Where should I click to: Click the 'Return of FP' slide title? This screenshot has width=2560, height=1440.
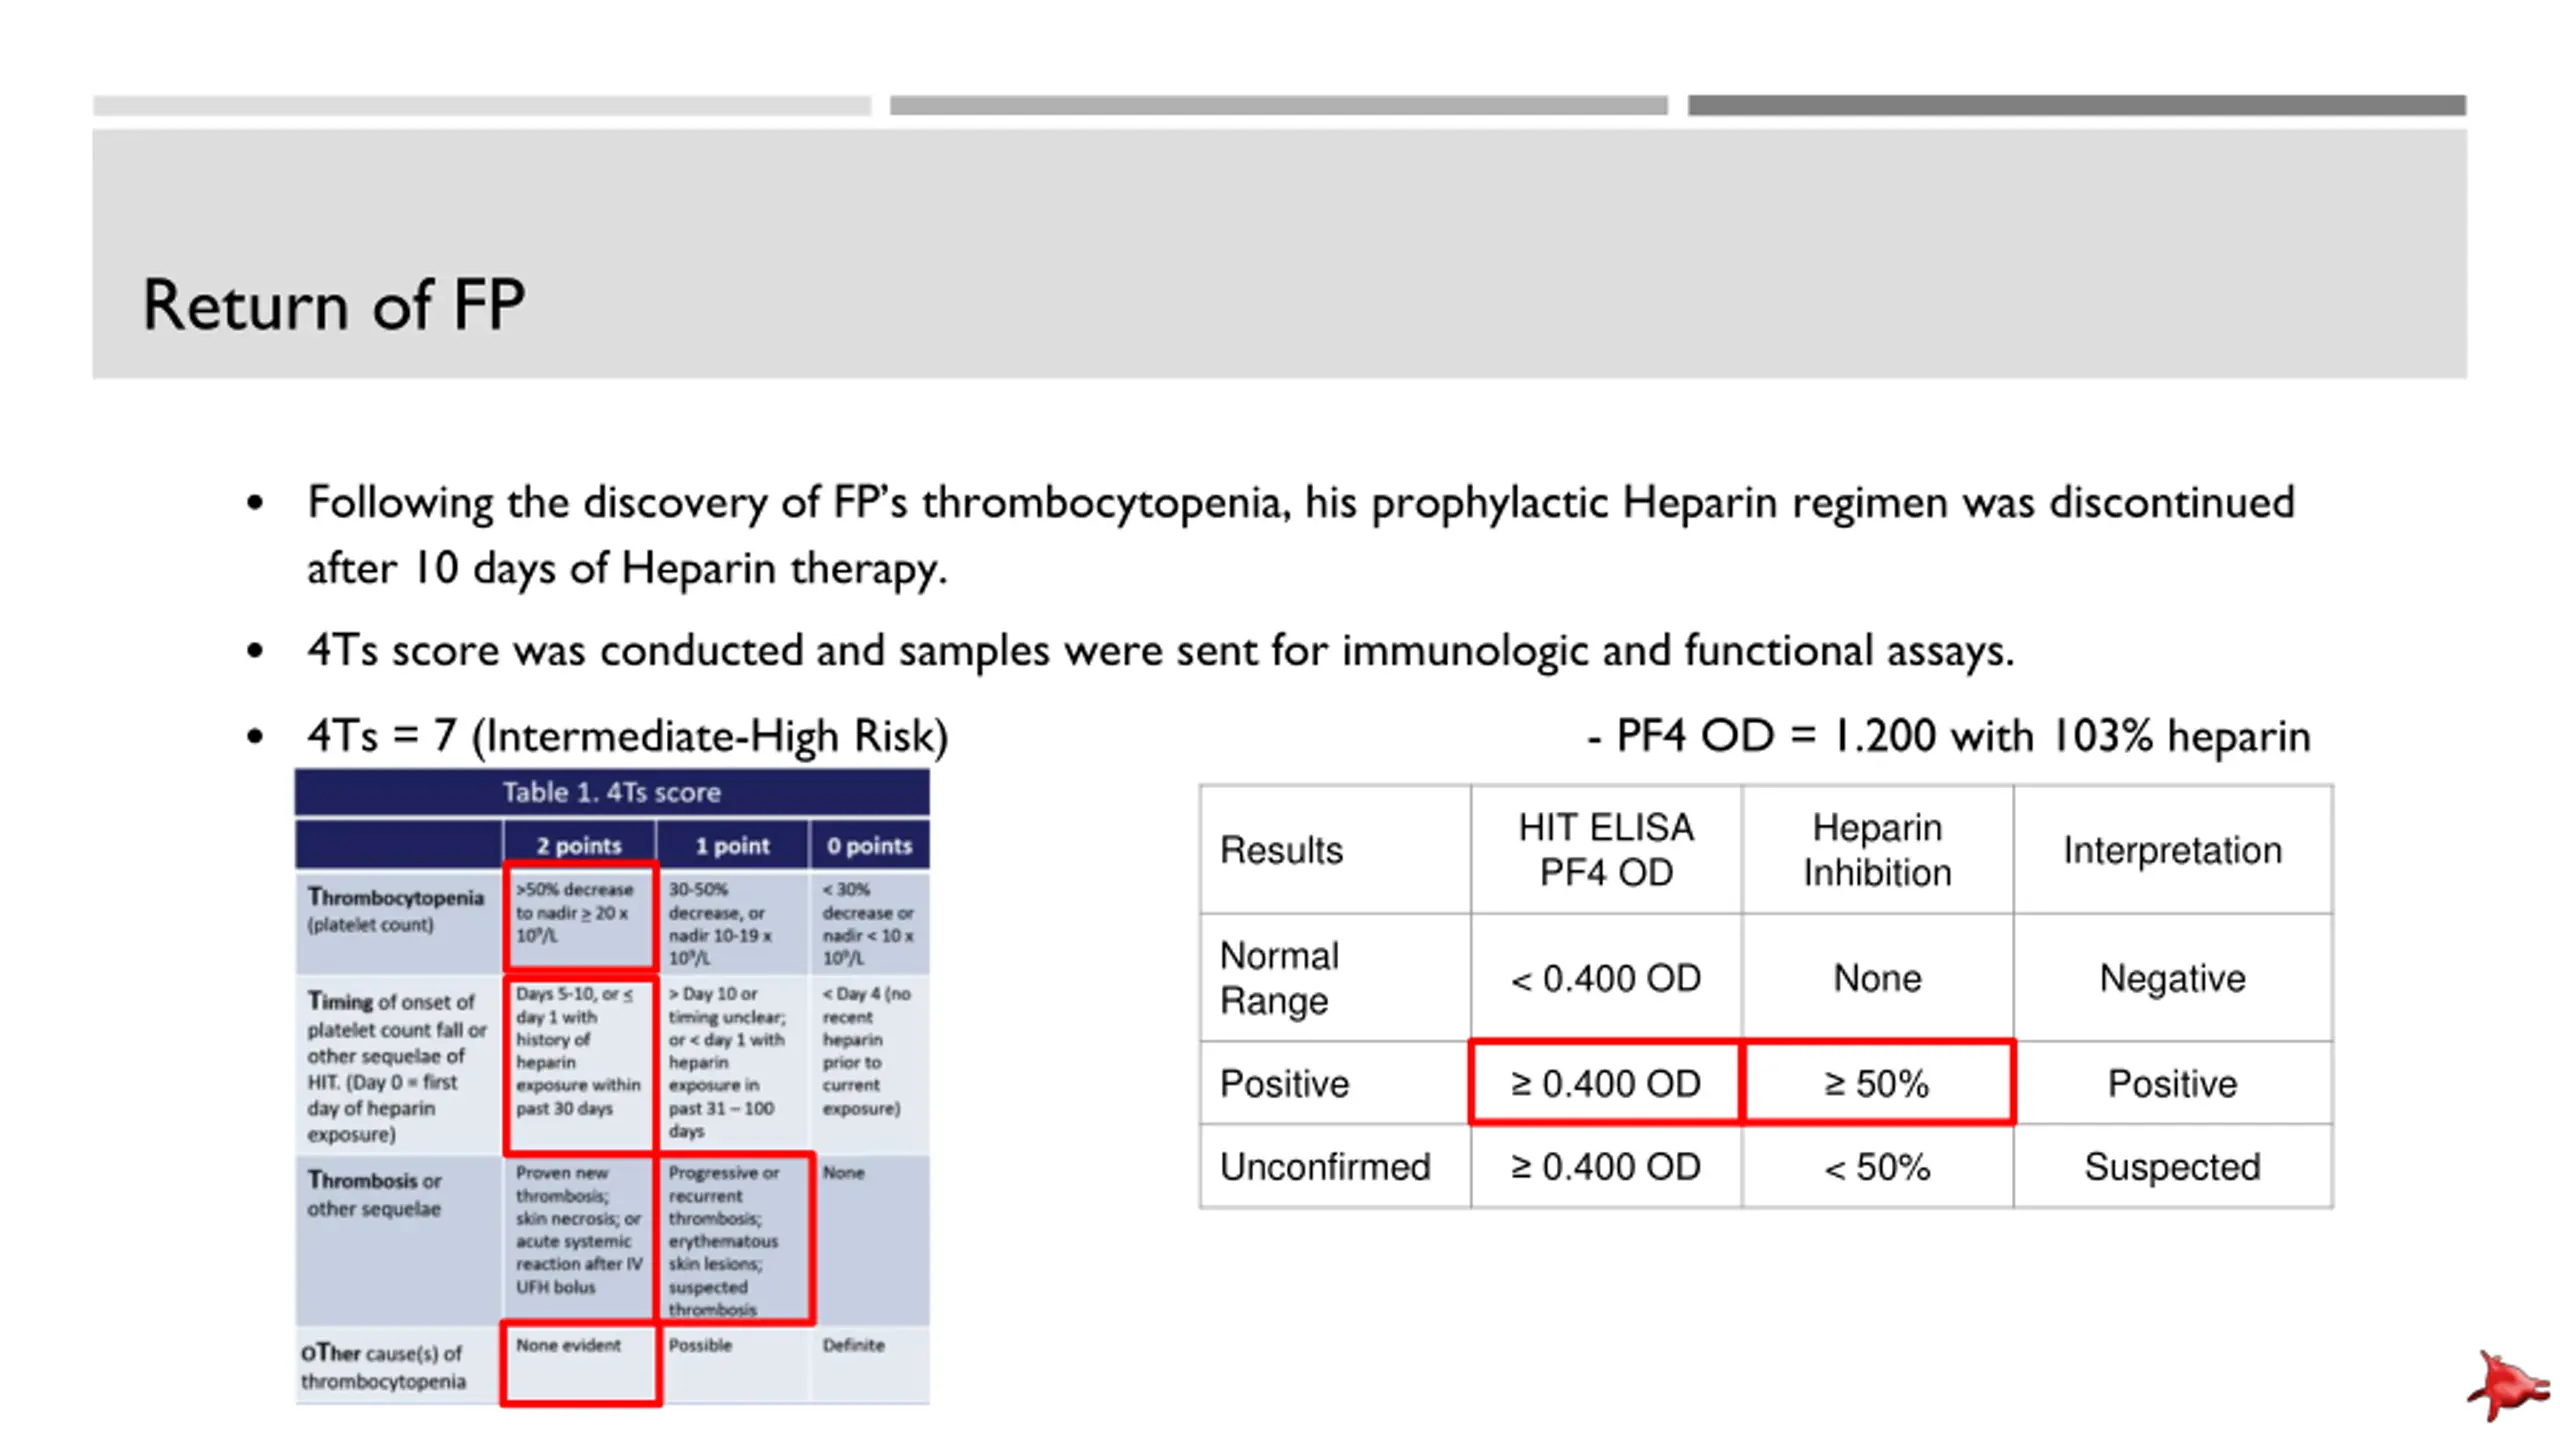(333, 304)
